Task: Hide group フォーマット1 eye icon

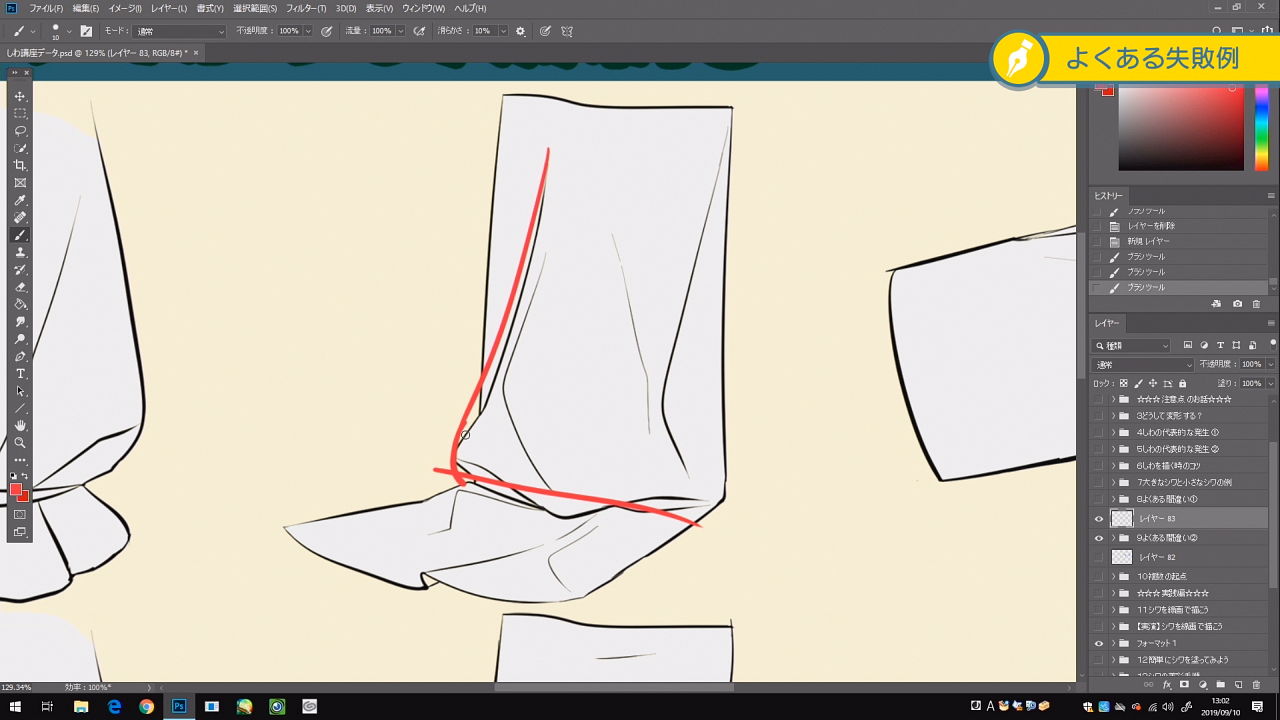Action: click(1099, 643)
